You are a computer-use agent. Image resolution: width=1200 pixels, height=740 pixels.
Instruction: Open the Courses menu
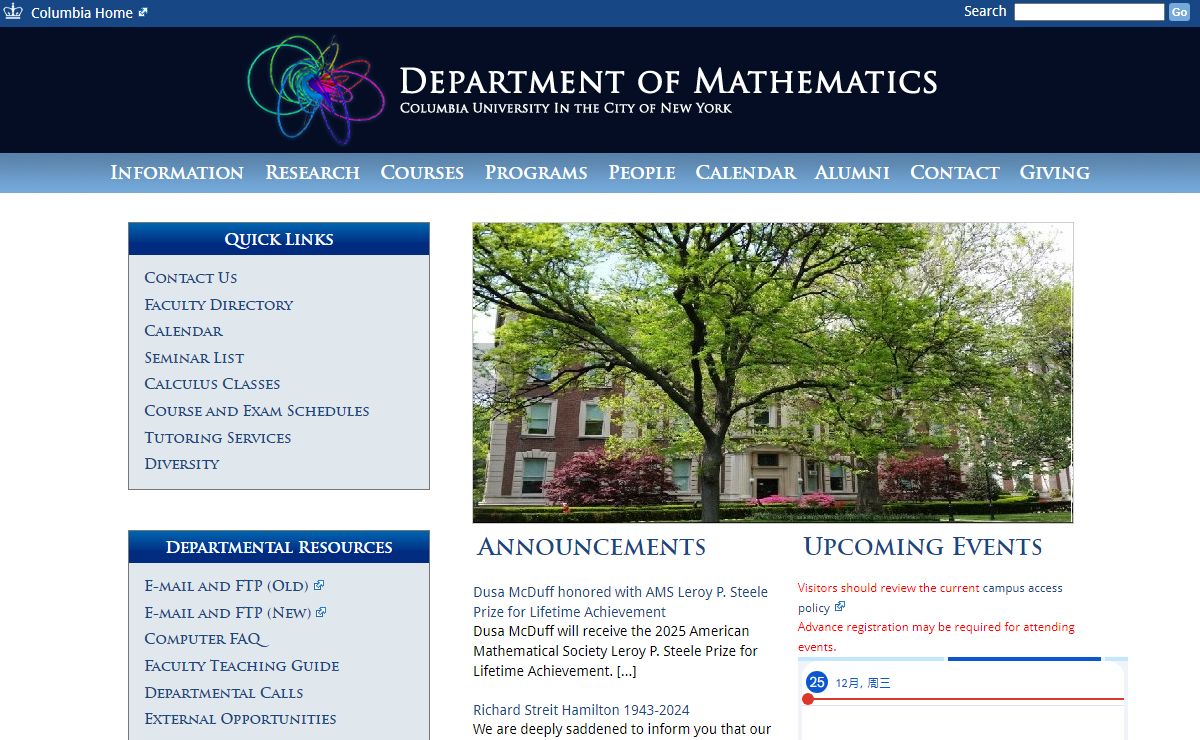[422, 173]
